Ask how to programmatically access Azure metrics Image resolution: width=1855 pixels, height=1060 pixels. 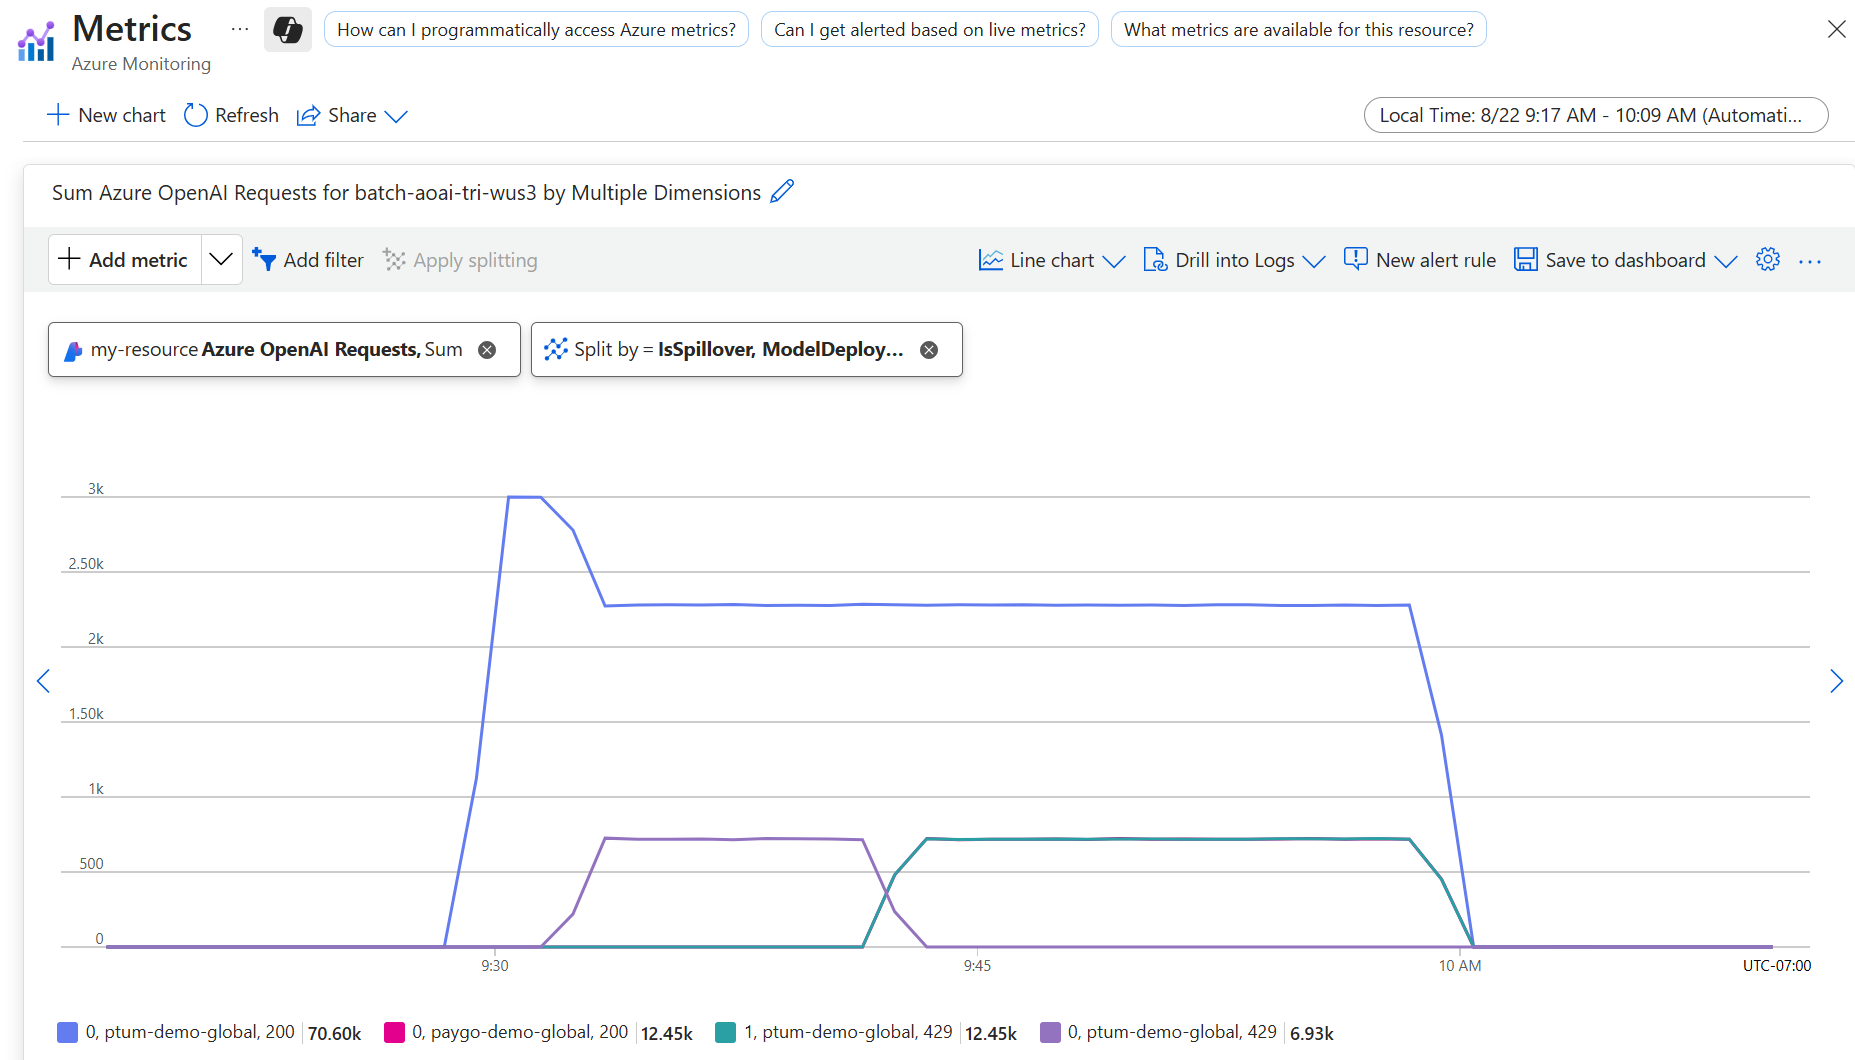tap(536, 29)
